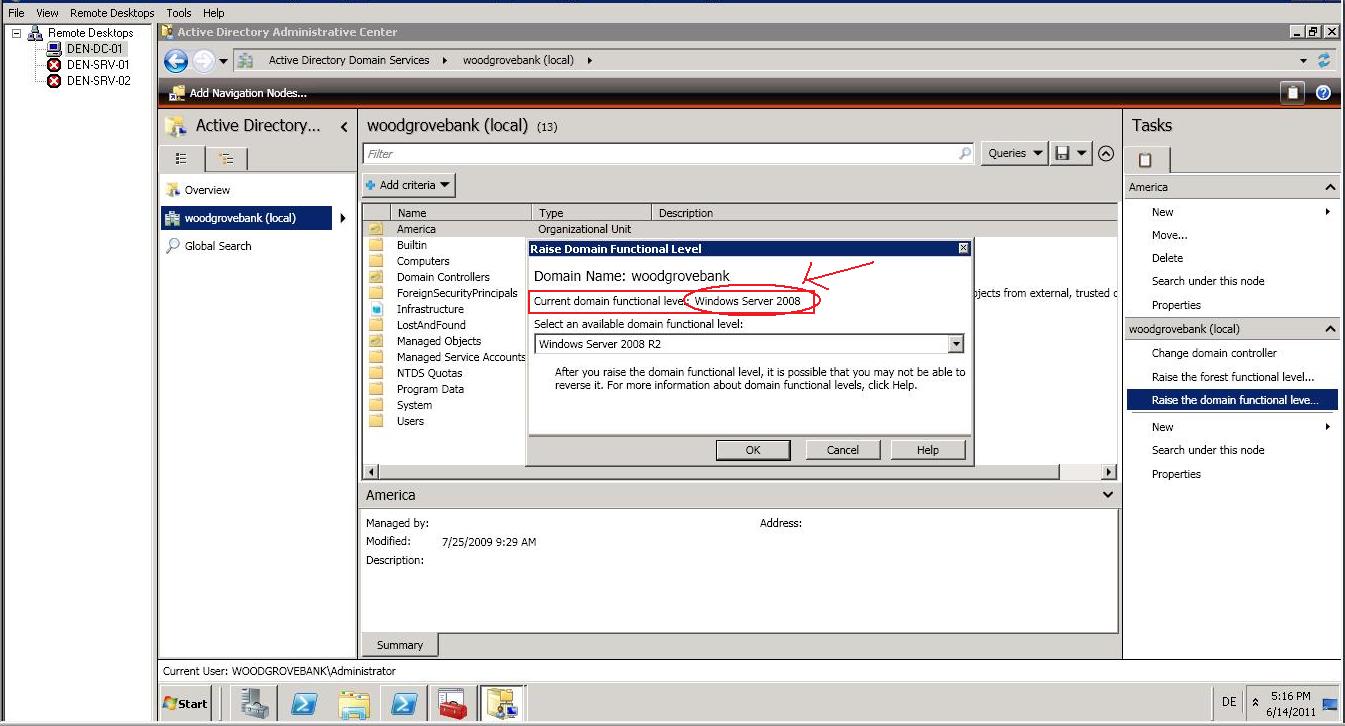This screenshot has height=726, width=1345.
Task: Click the refresh icon in the address bar
Action: tap(1325, 60)
